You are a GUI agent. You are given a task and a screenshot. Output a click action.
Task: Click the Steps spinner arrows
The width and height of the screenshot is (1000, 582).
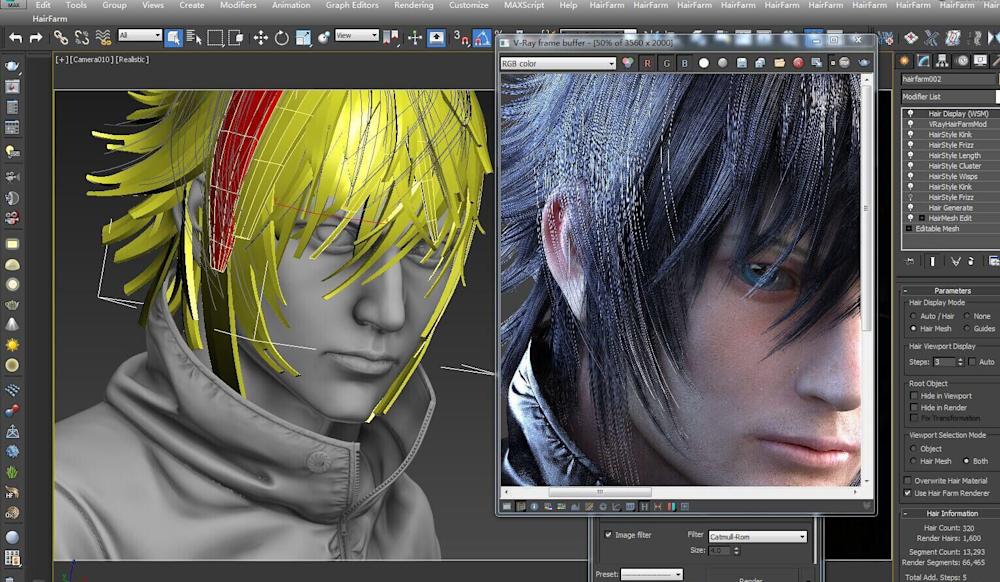pyautogui.click(x=960, y=361)
